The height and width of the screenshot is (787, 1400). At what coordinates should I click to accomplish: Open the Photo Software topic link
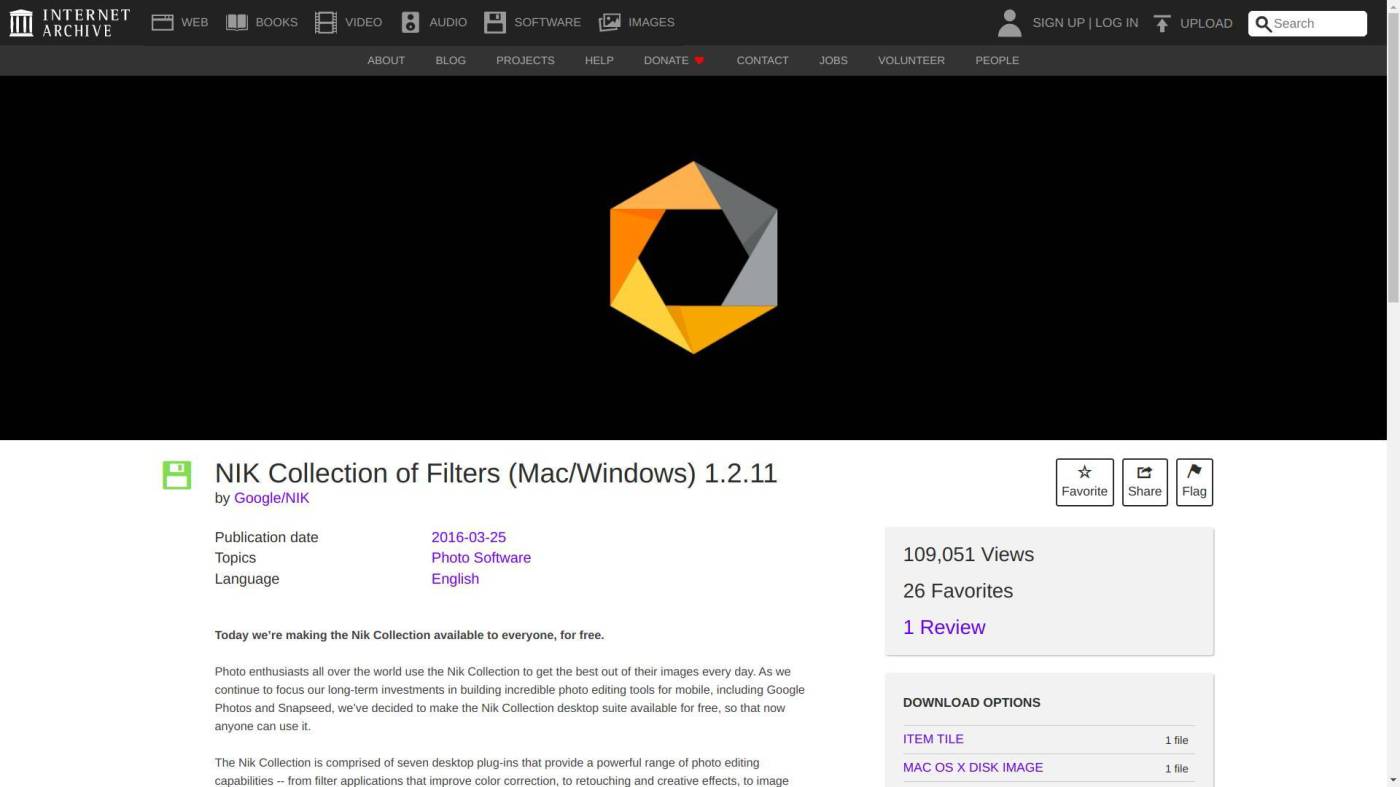point(481,558)
